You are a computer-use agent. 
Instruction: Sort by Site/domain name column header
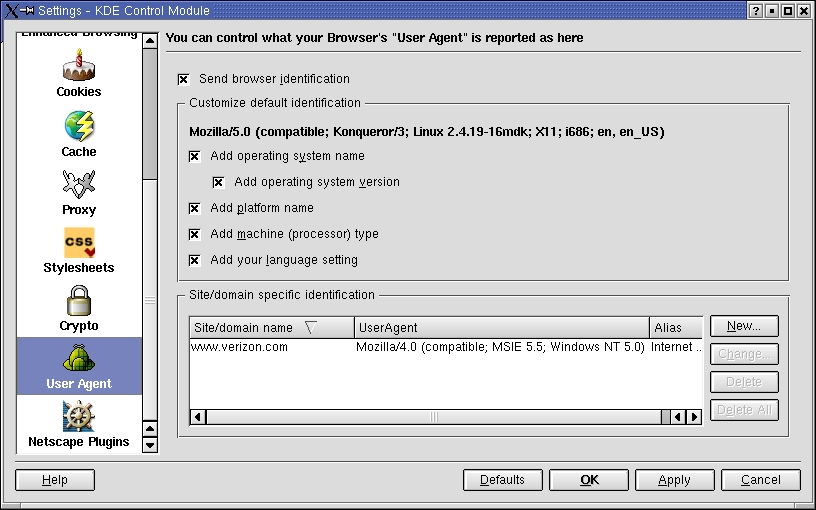coord(271,328)
